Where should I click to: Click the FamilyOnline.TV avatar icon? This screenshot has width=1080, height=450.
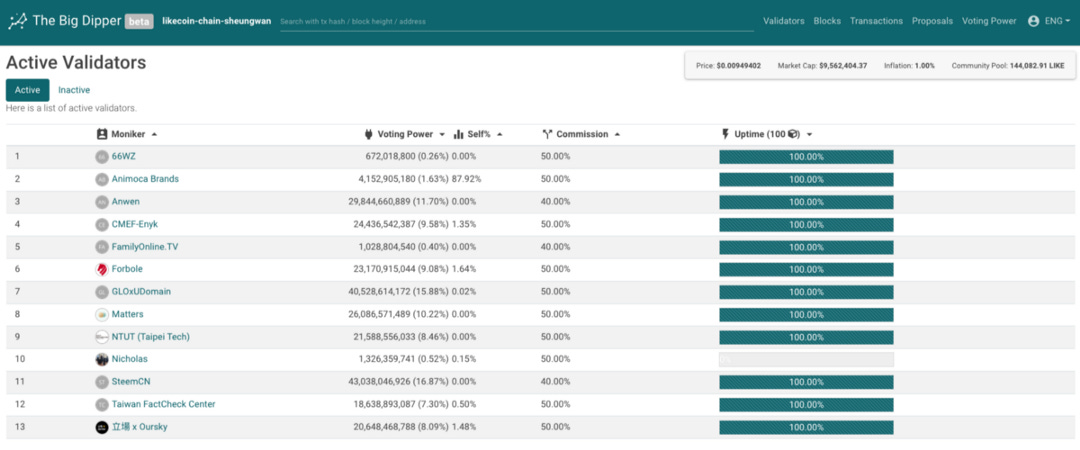[102, 247]
